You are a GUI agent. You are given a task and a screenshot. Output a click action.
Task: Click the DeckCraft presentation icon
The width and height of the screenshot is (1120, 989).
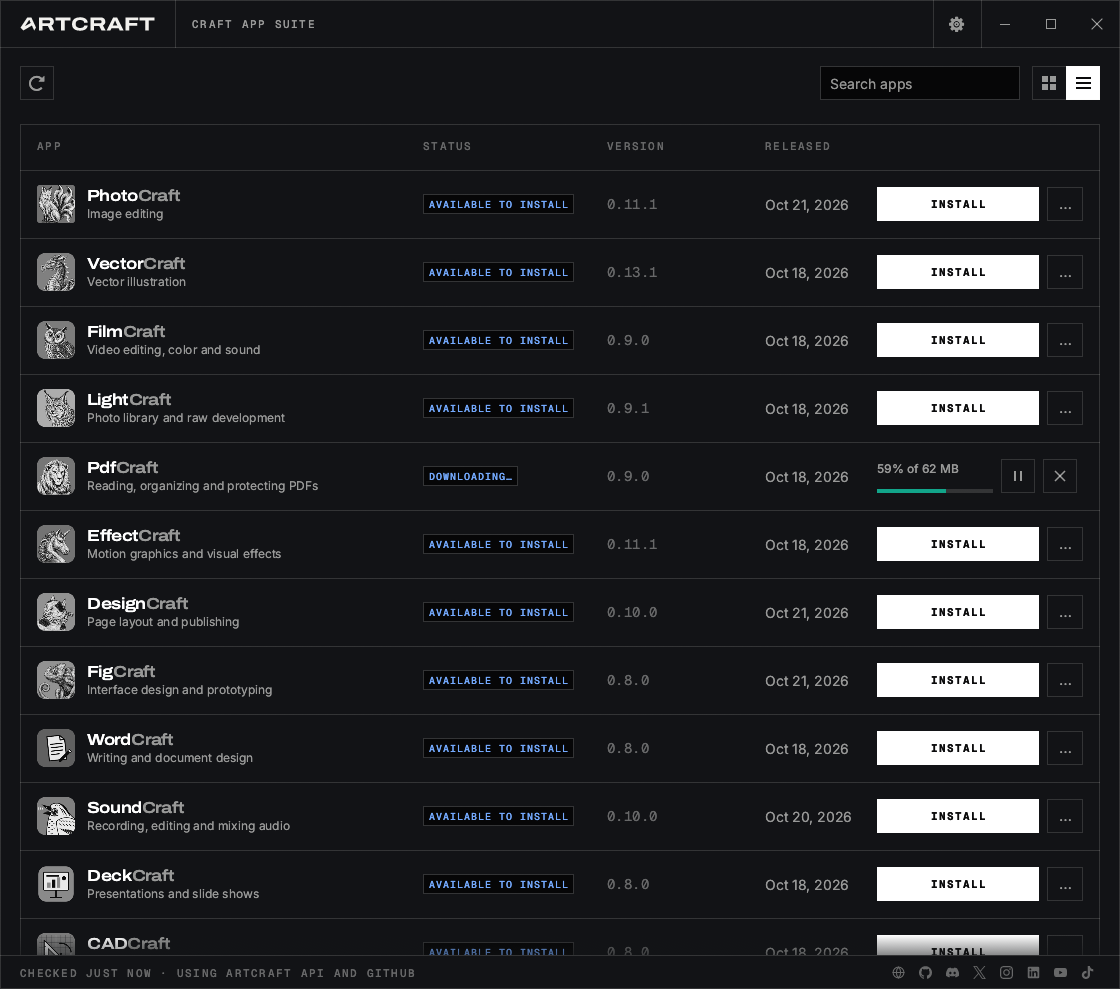pos(56,884)
